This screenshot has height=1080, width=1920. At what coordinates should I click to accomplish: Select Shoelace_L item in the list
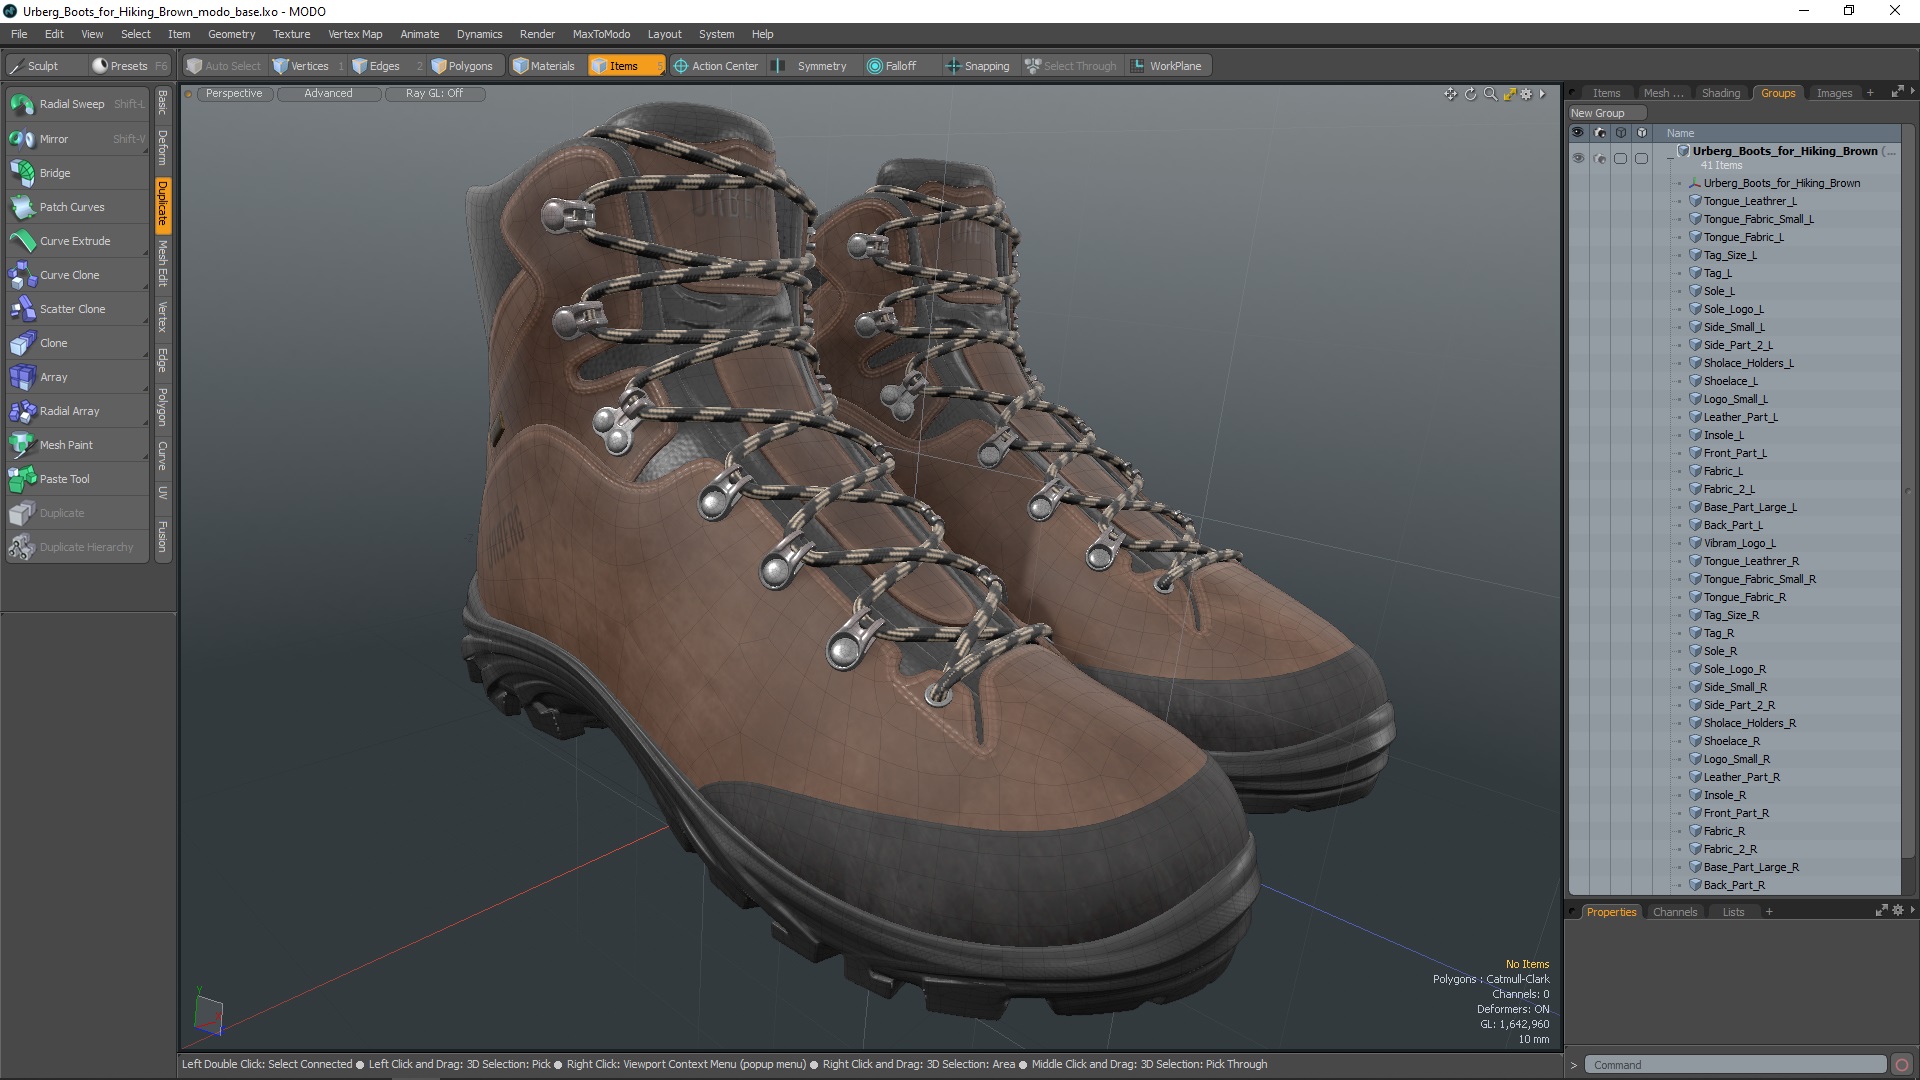pyautogui.click(x=1730, y=381)
